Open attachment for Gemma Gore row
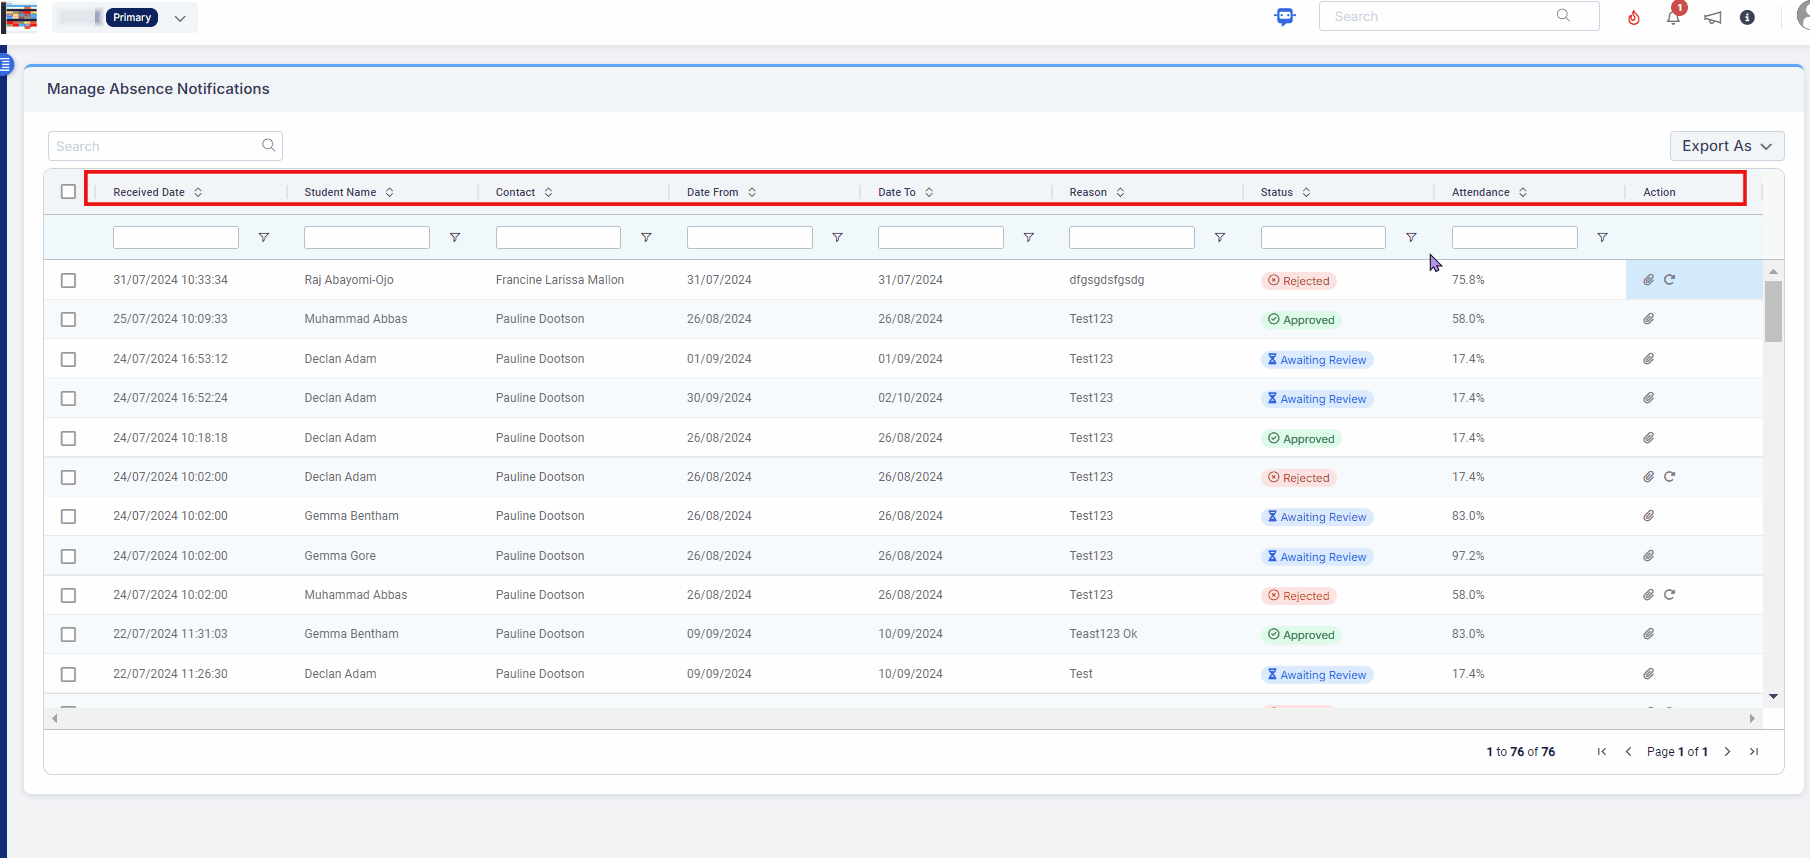 1648,555
